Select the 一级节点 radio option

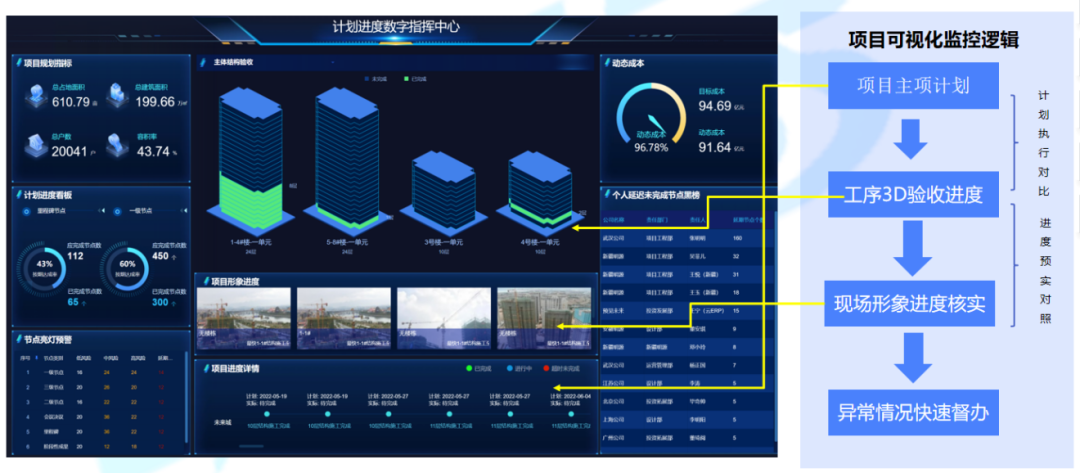pos(117,211)
